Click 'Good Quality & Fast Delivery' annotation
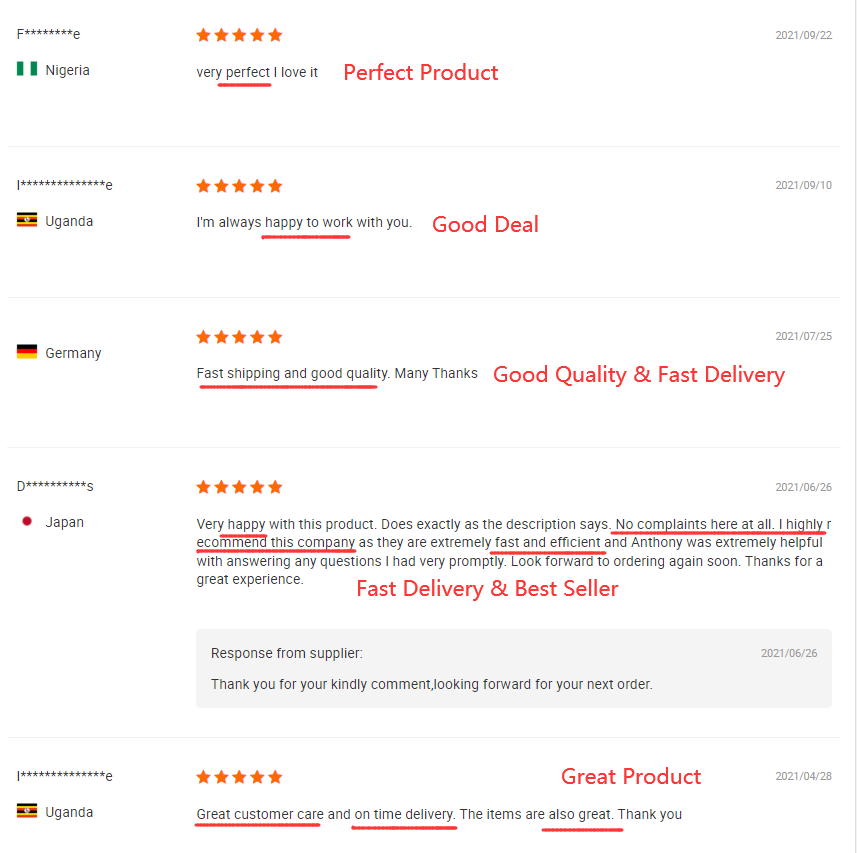 click(x=639, y=375)
